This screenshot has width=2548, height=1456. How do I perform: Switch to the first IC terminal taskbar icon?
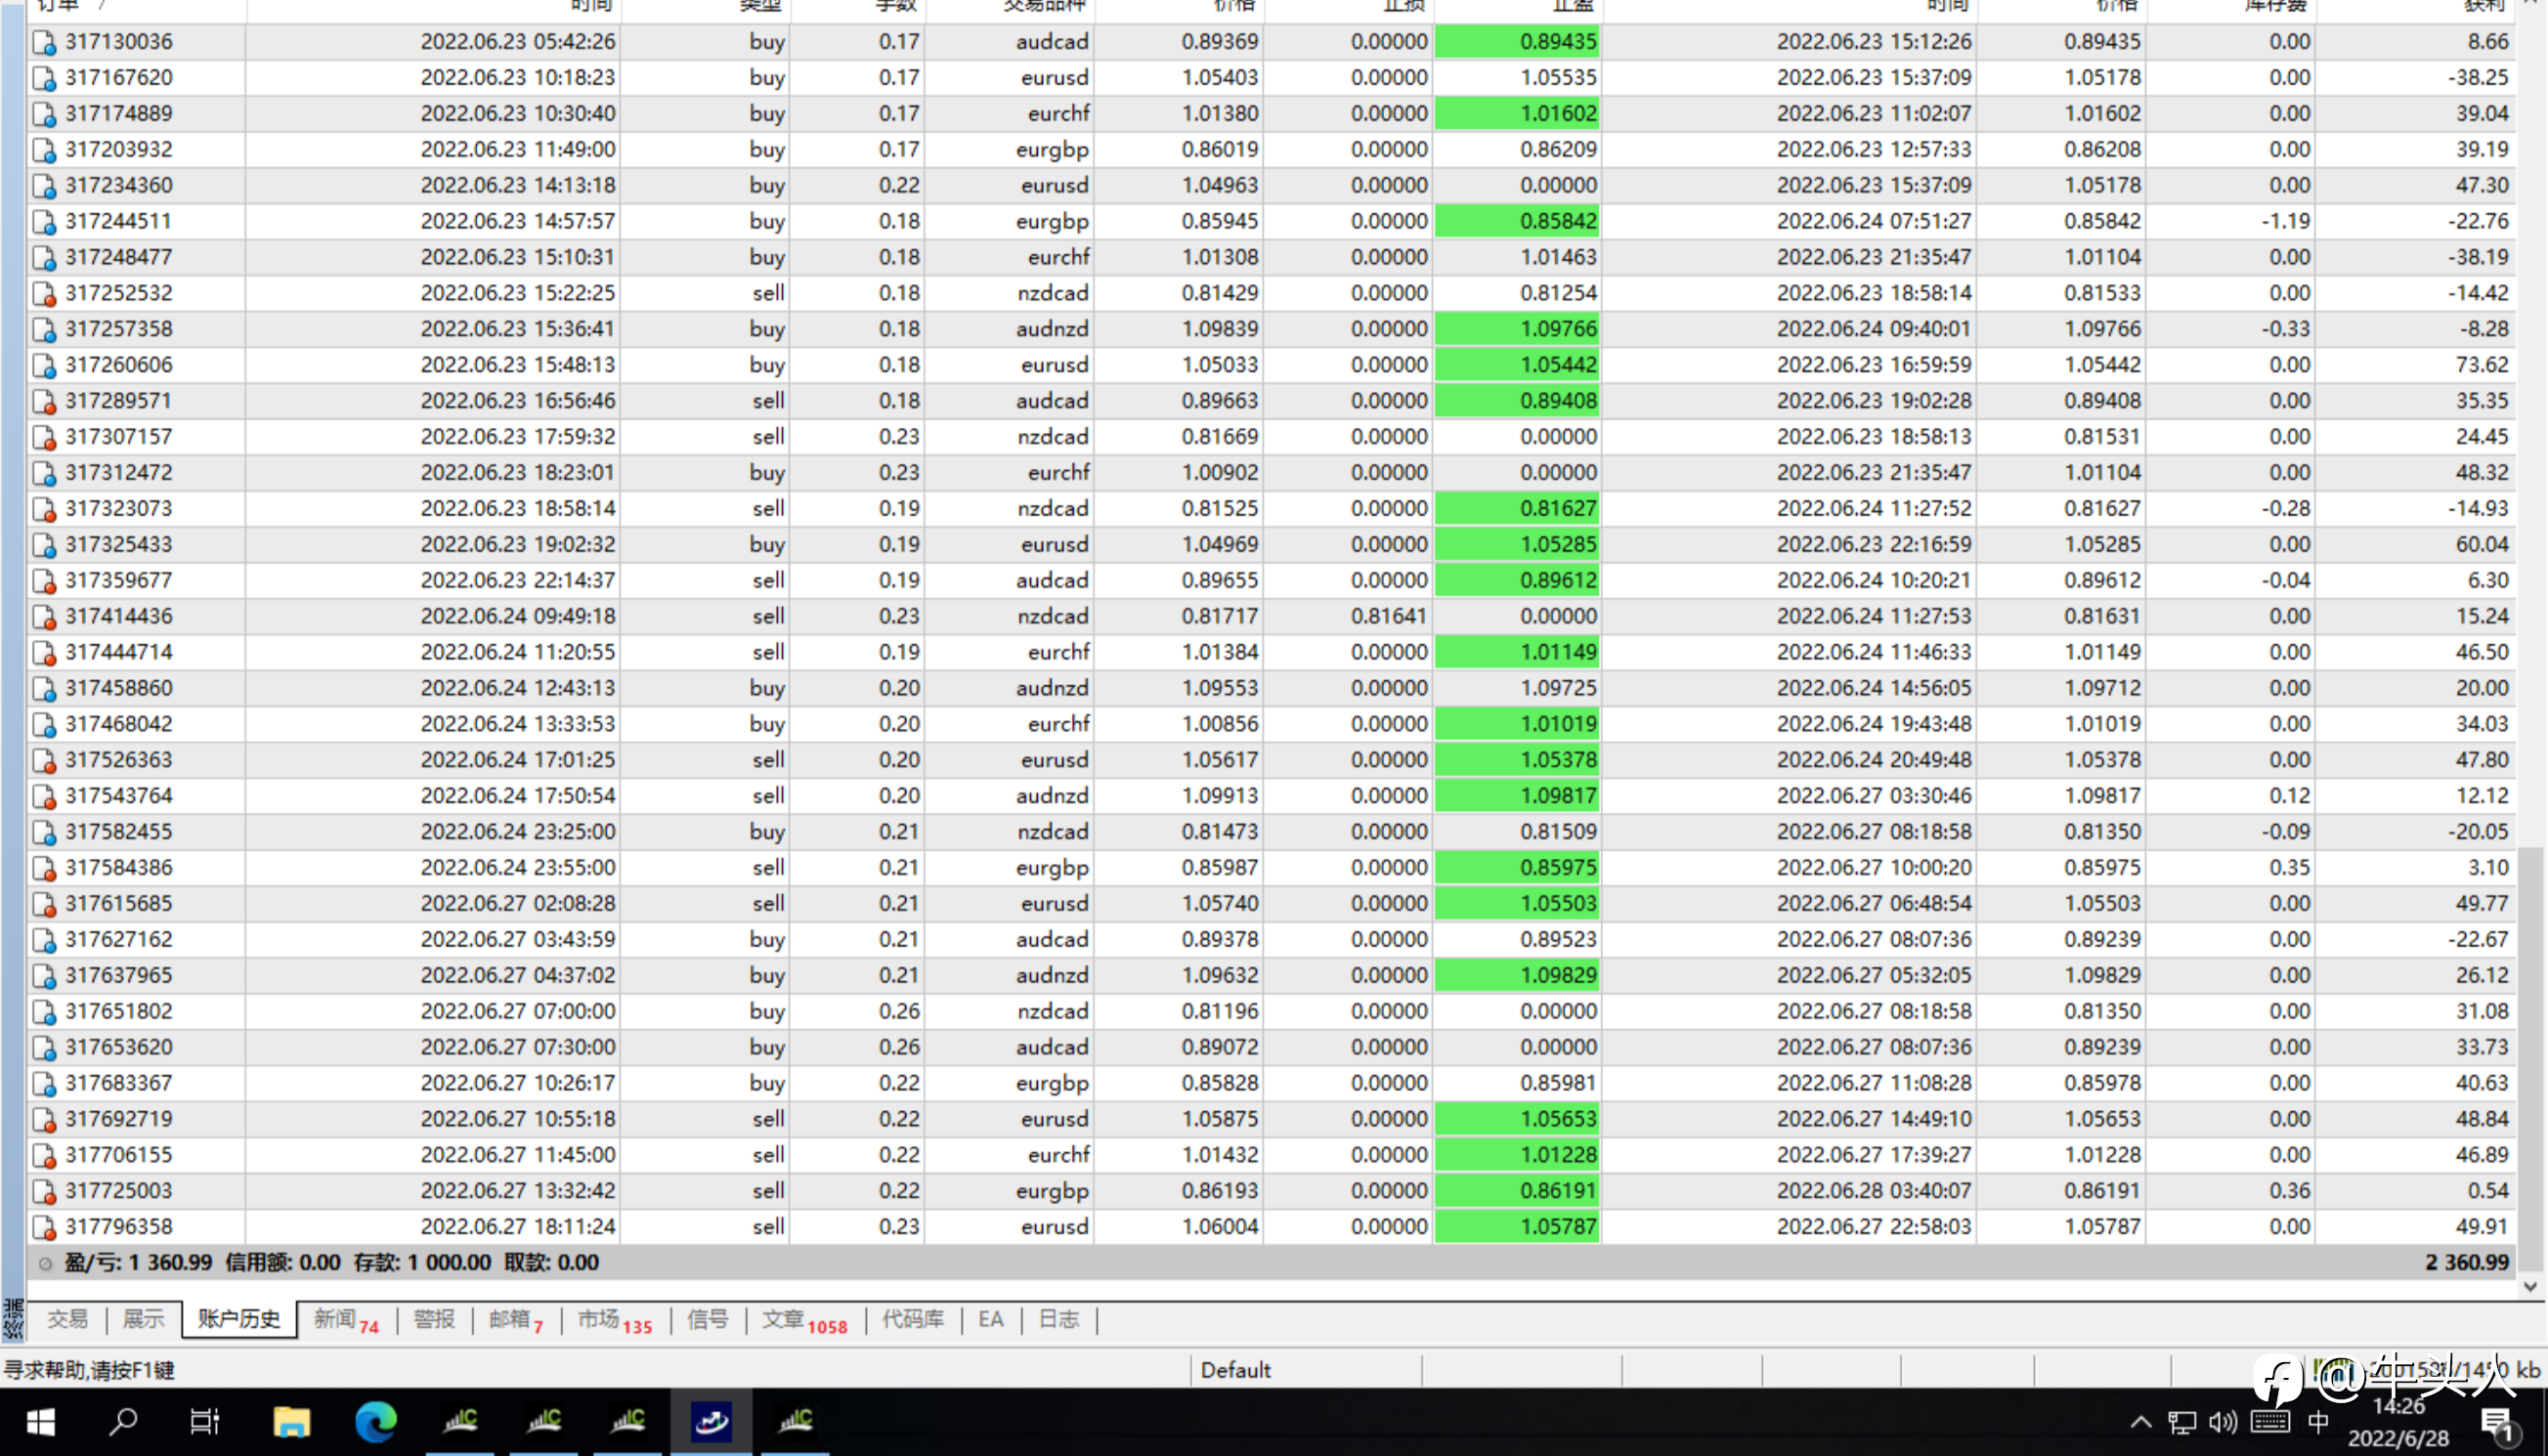[460, 1422]
